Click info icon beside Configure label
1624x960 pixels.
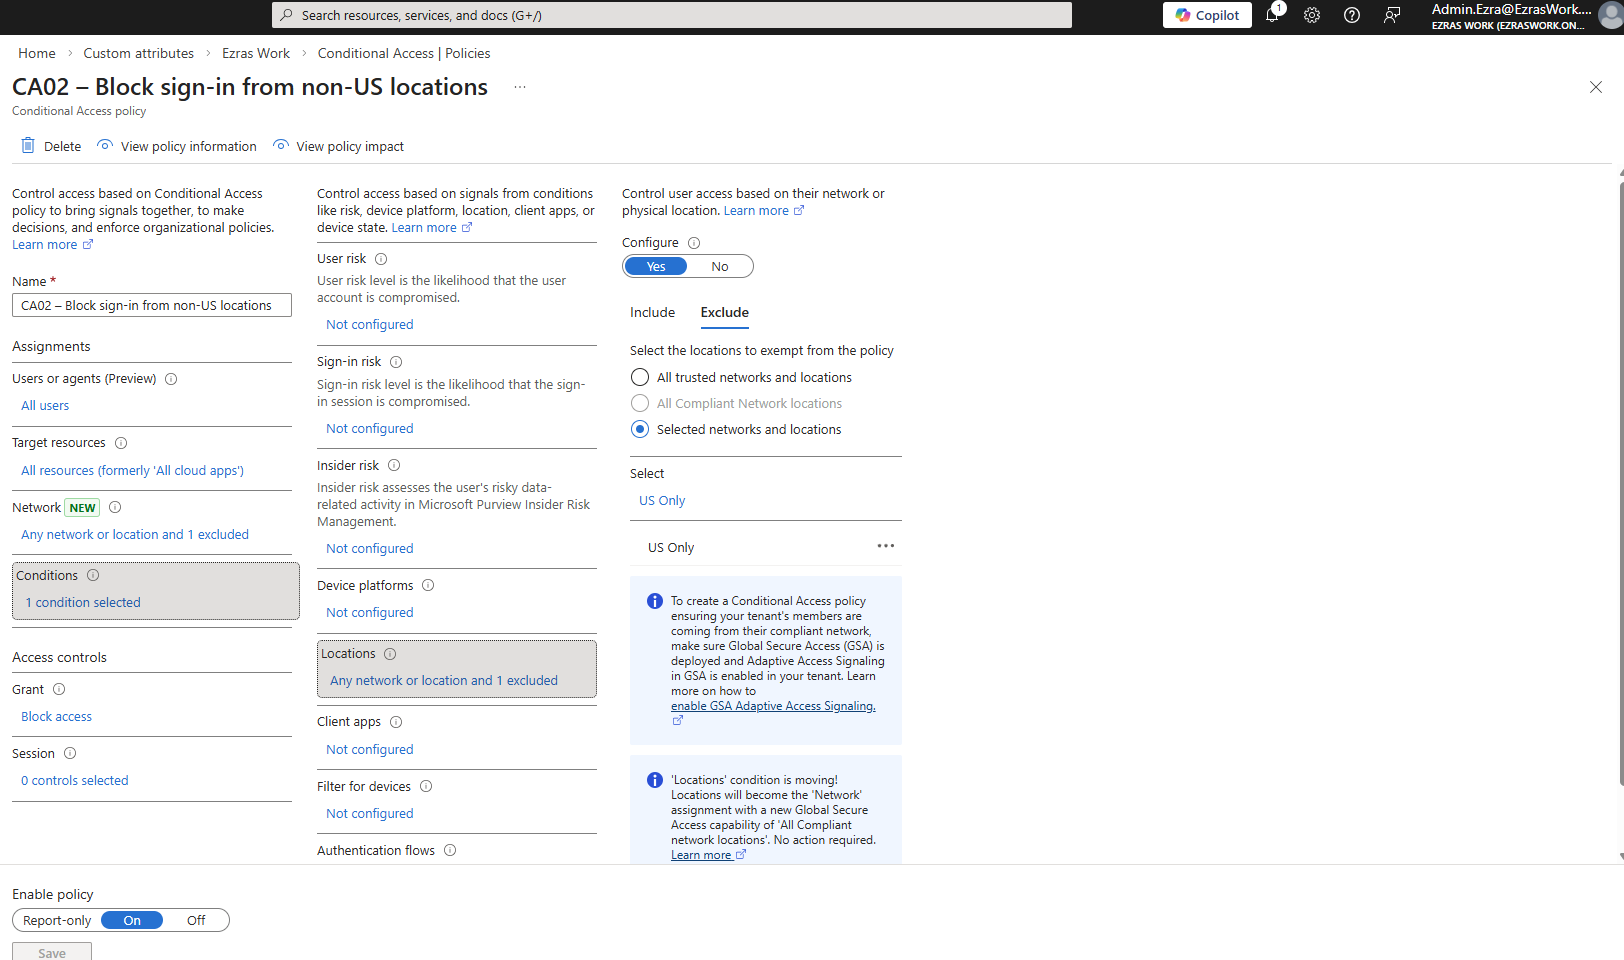pyautogui.click(x=694, y=243)
